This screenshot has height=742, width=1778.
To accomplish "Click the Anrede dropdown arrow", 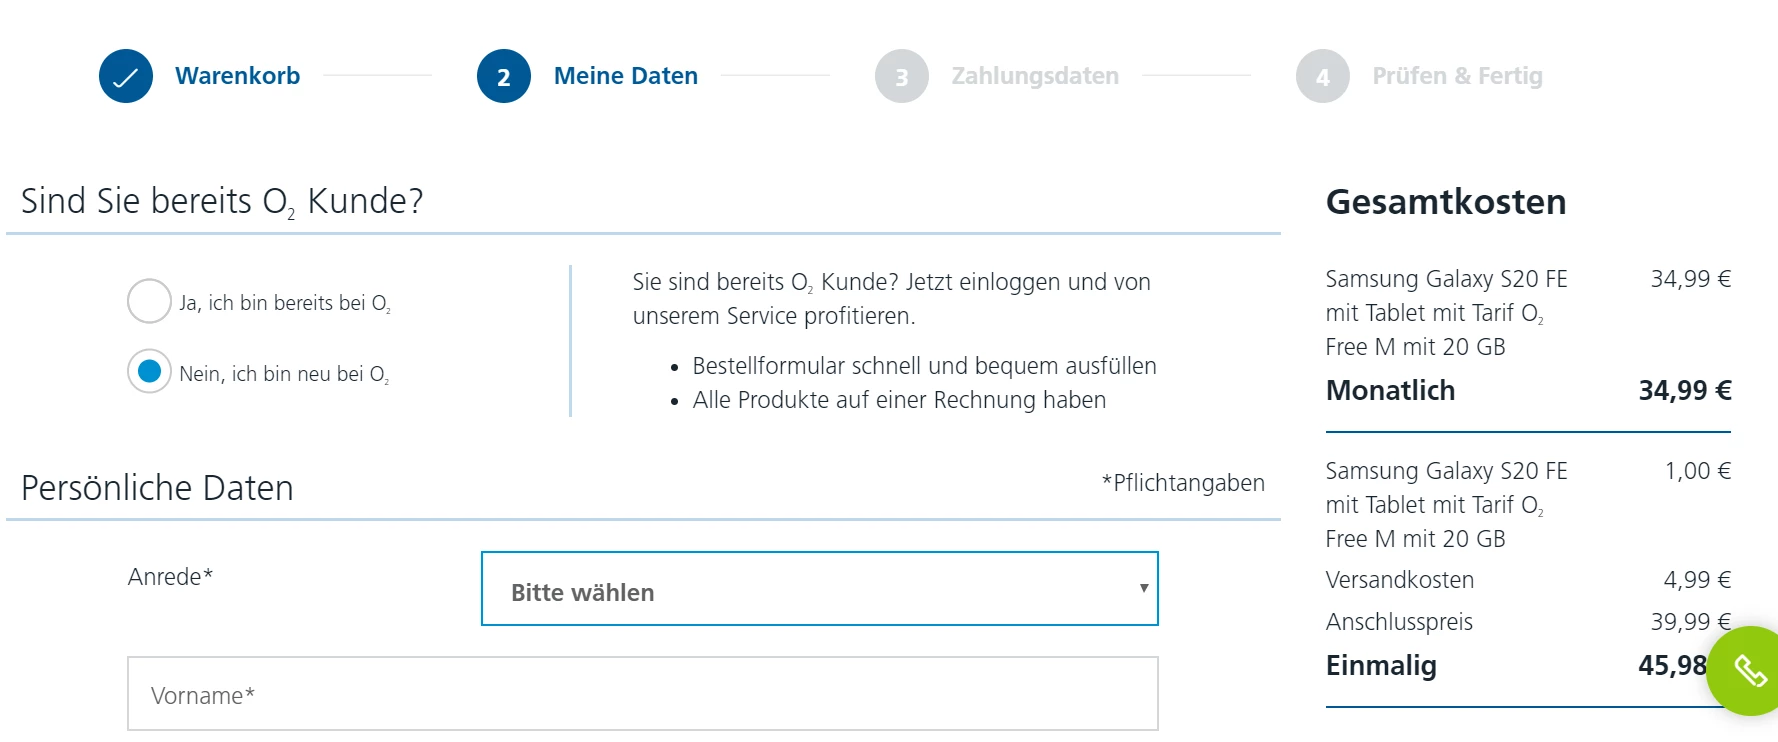I will (1143, 589).
